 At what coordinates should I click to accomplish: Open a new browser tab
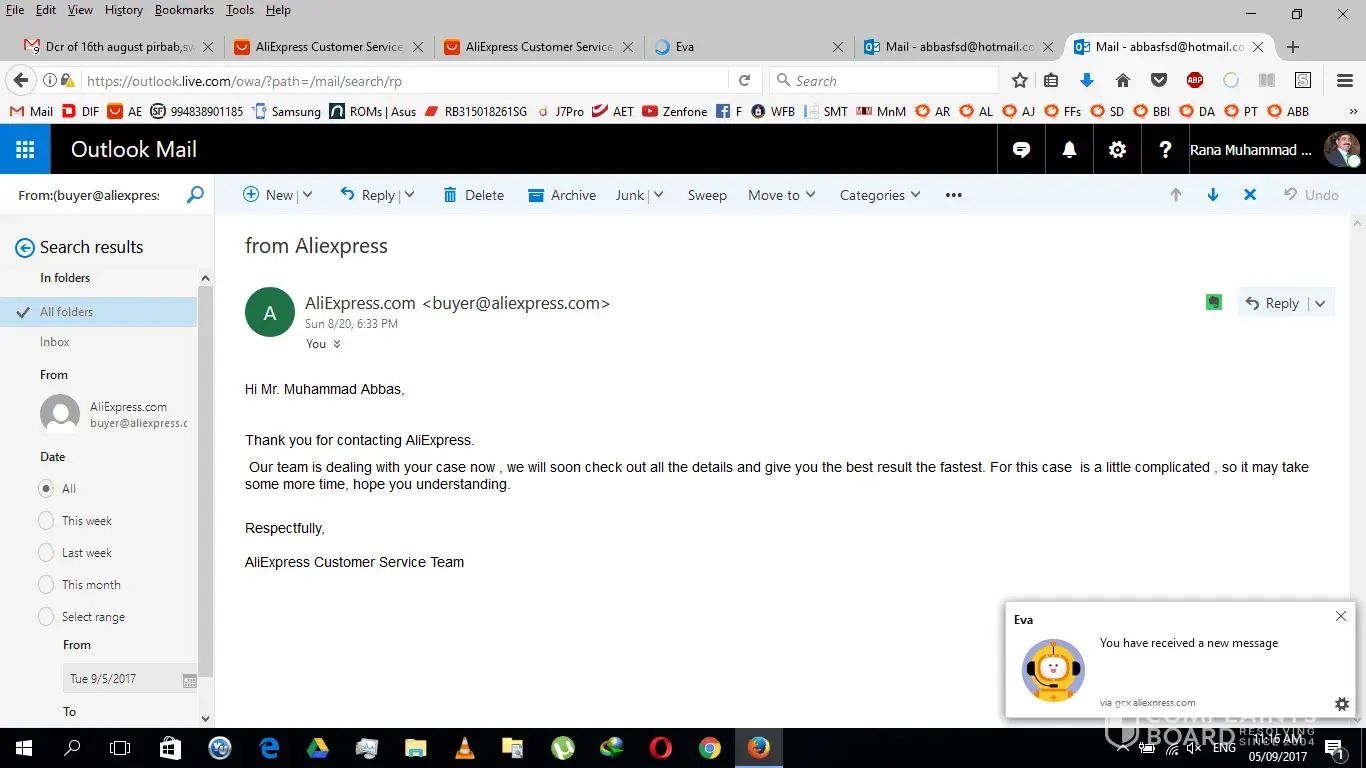pos(1293,47)
